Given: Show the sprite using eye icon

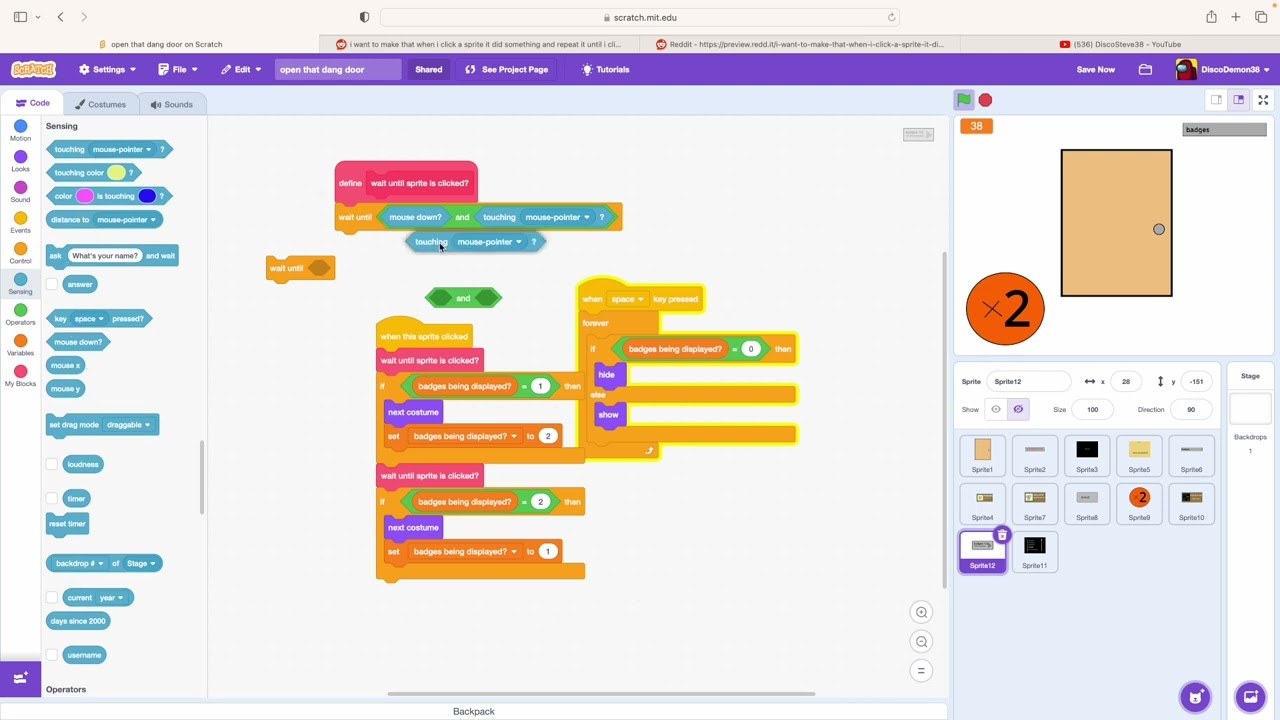Looking at the screenshot, I should pyautogui.click(x=995, y=409).
